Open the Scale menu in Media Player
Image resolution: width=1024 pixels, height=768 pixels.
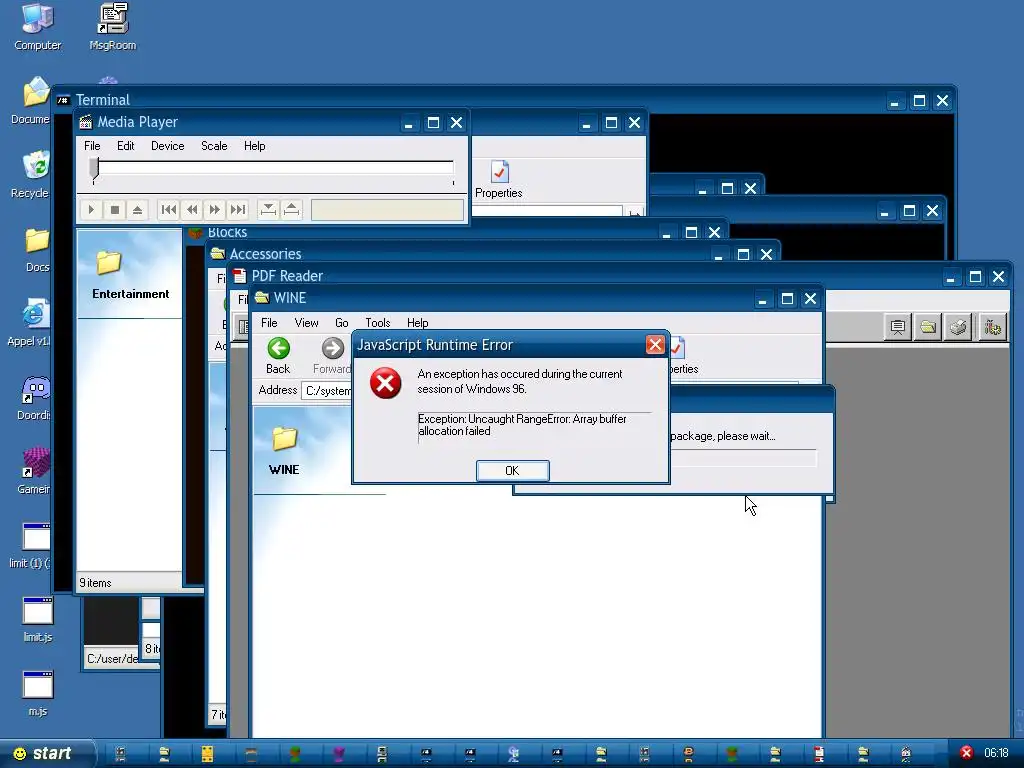point(214,146)
